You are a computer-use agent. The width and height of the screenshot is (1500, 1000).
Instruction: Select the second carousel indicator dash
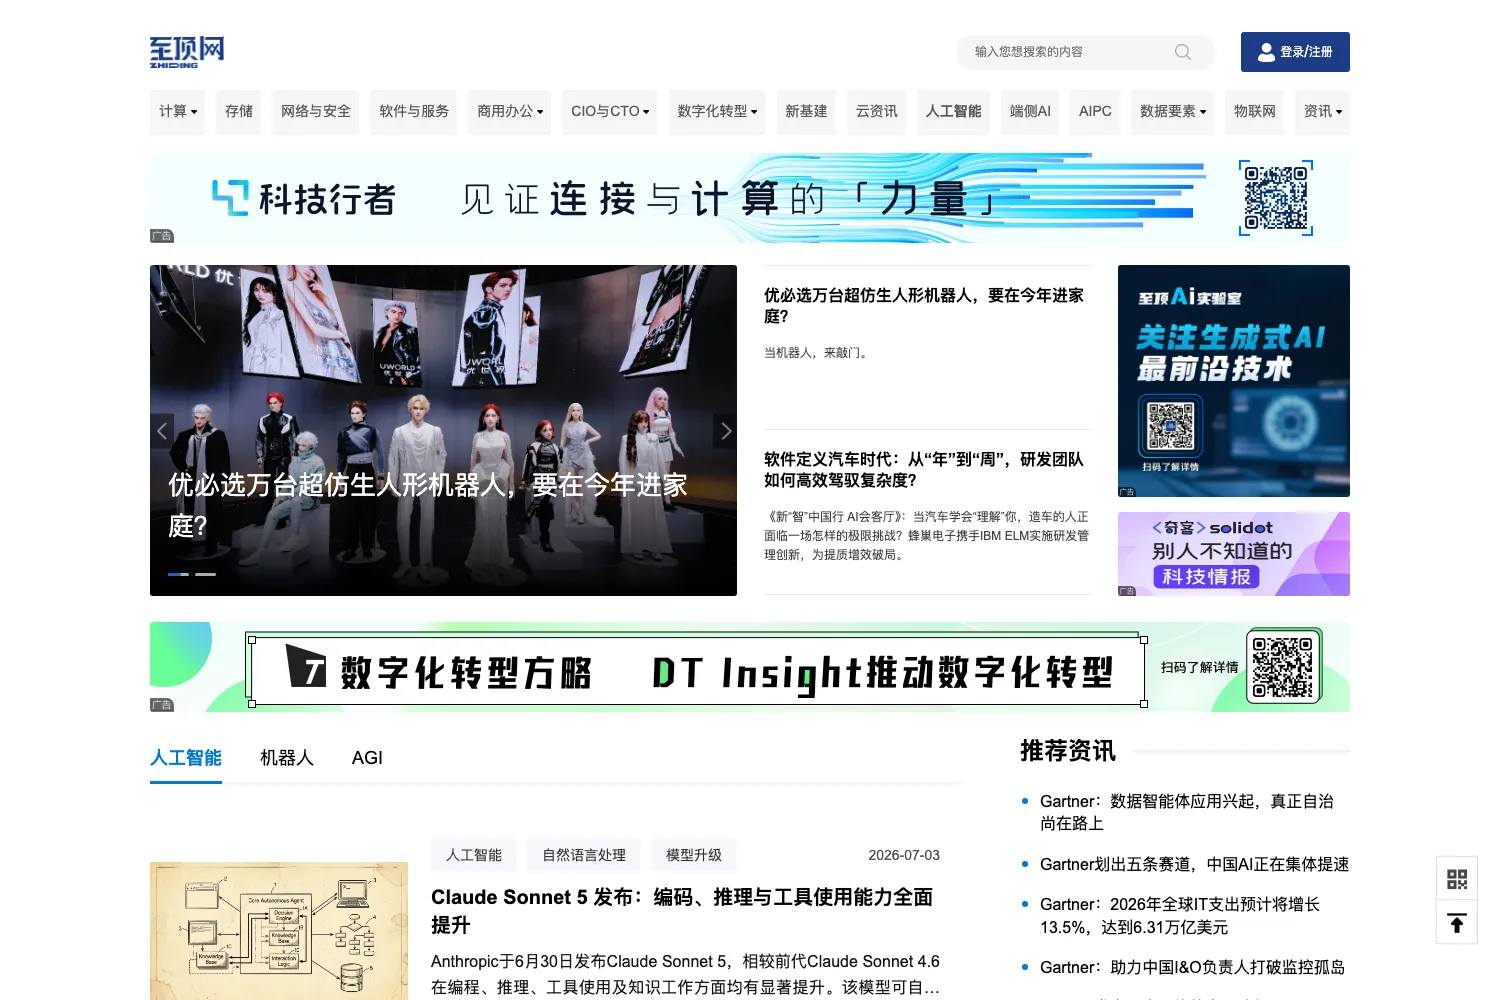pyautogui.click(x=205, y=574)
